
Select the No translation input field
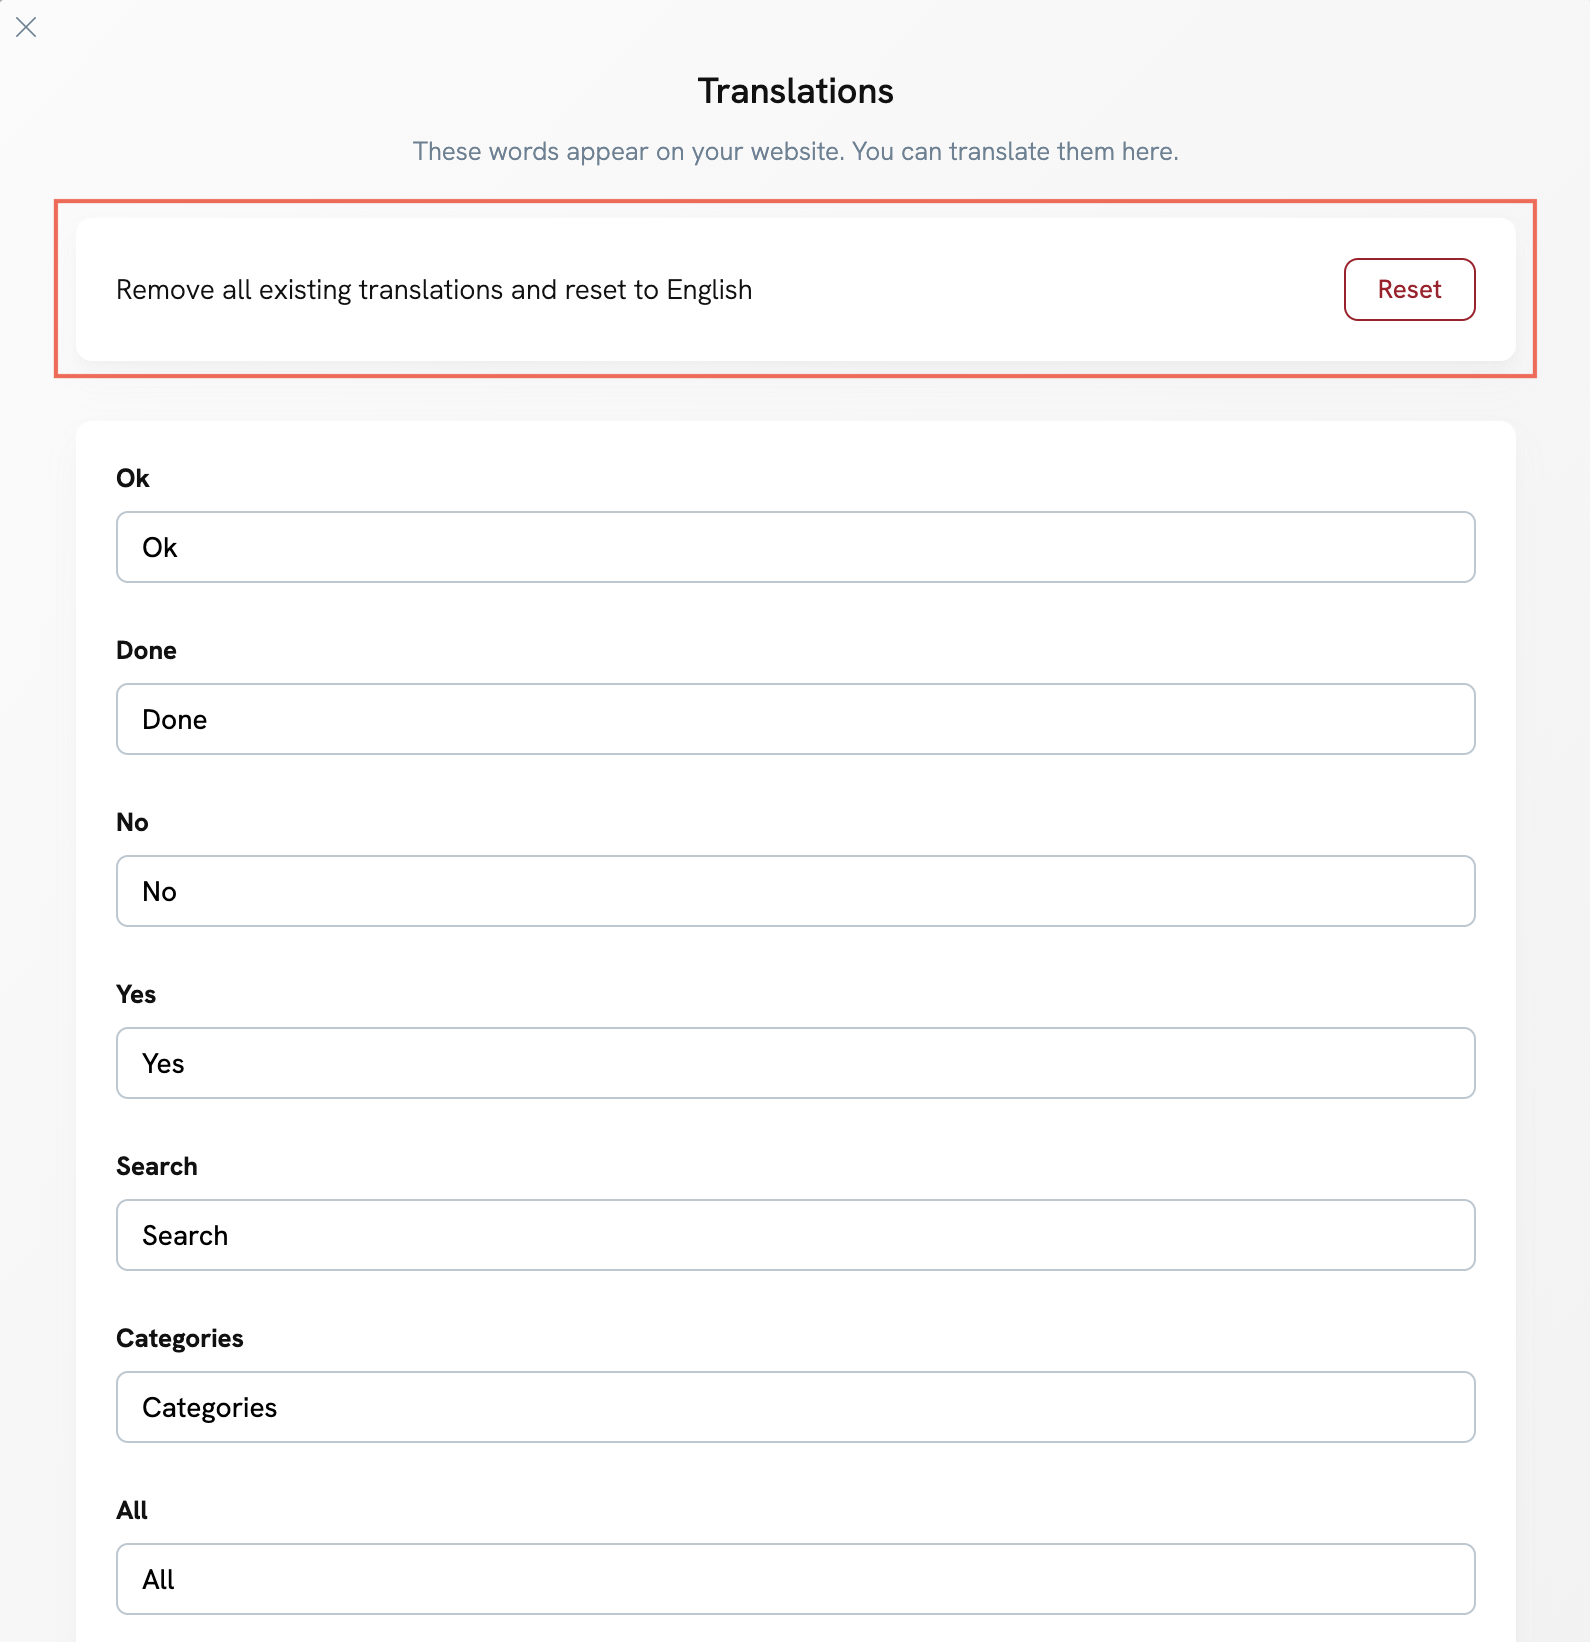point(795,891)
